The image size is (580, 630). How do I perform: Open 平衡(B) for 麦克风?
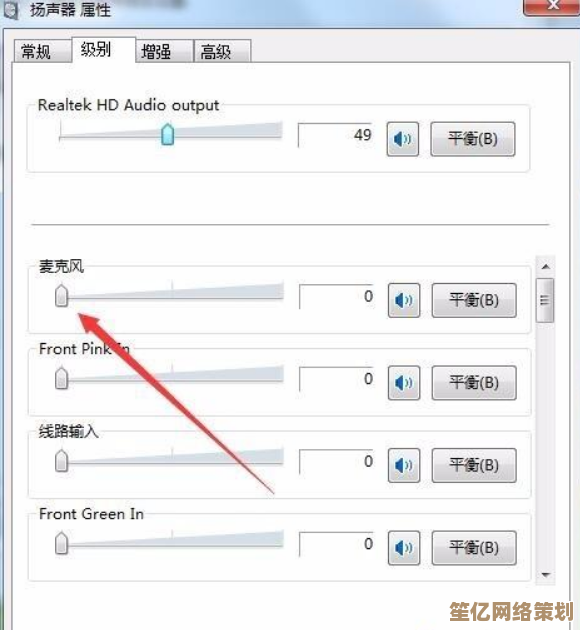[474, 301]
